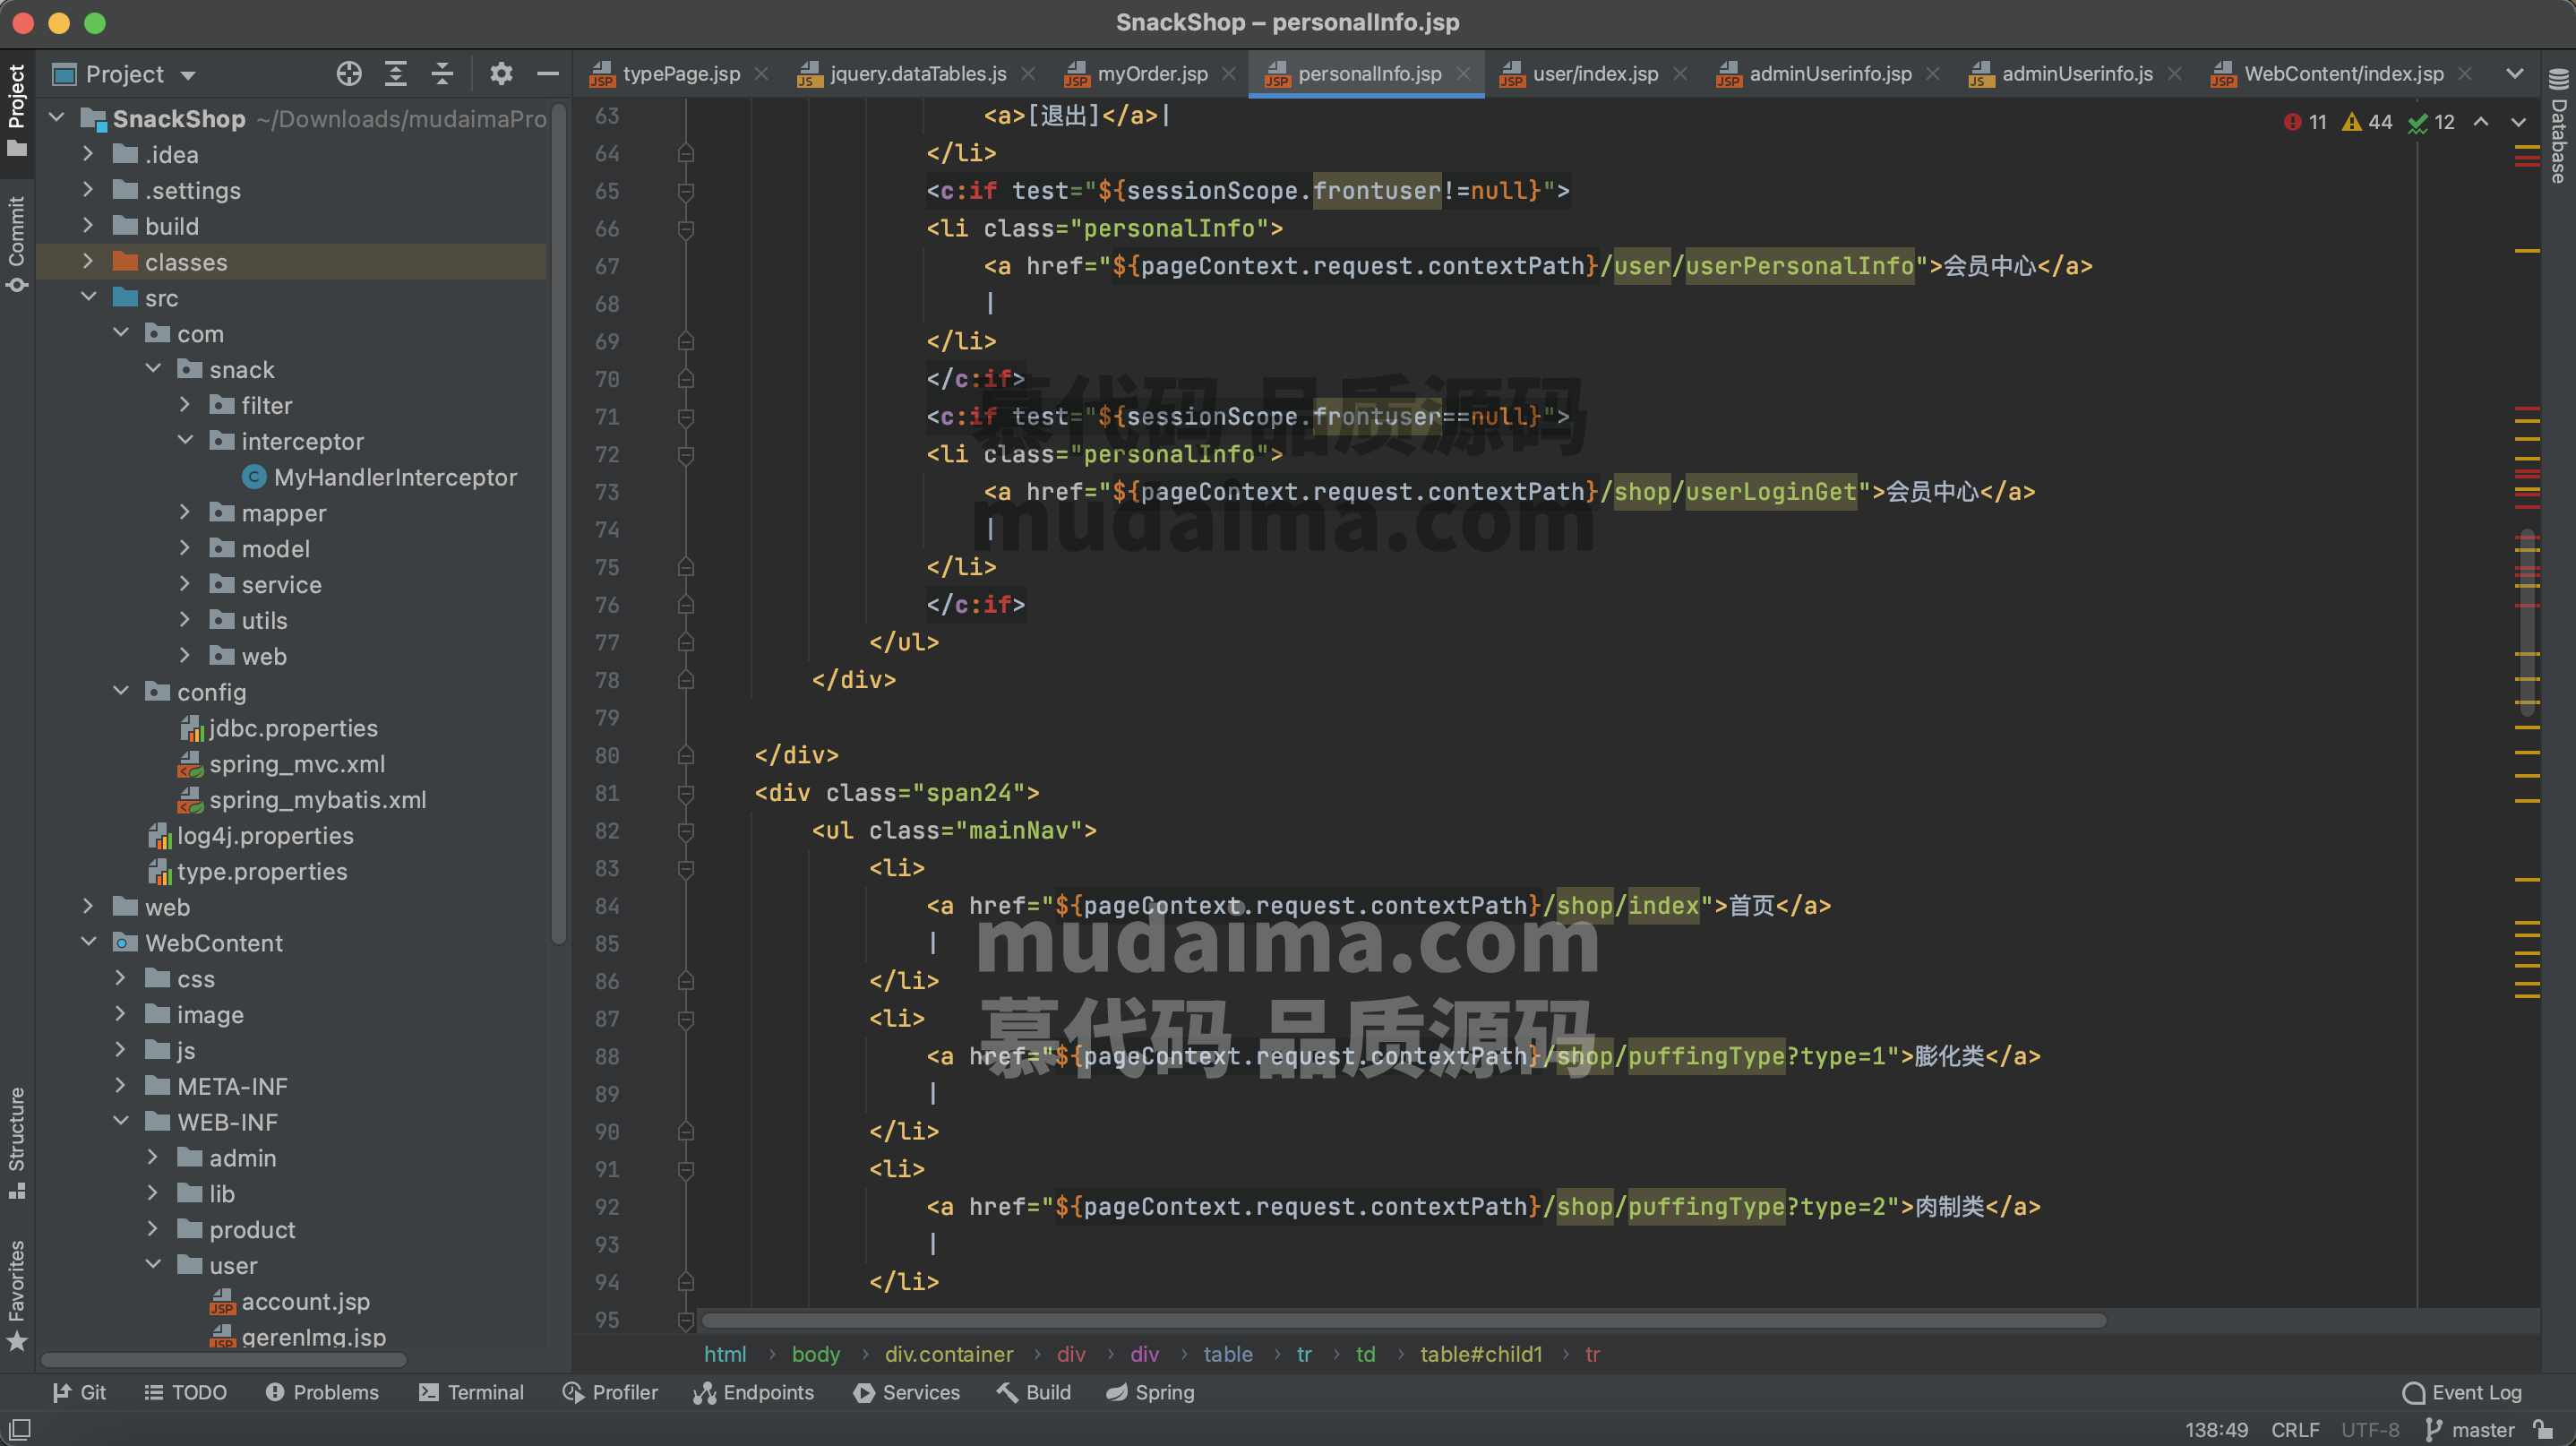Open Project panel settings gear
The image size is (2576, 1446).
501,74
